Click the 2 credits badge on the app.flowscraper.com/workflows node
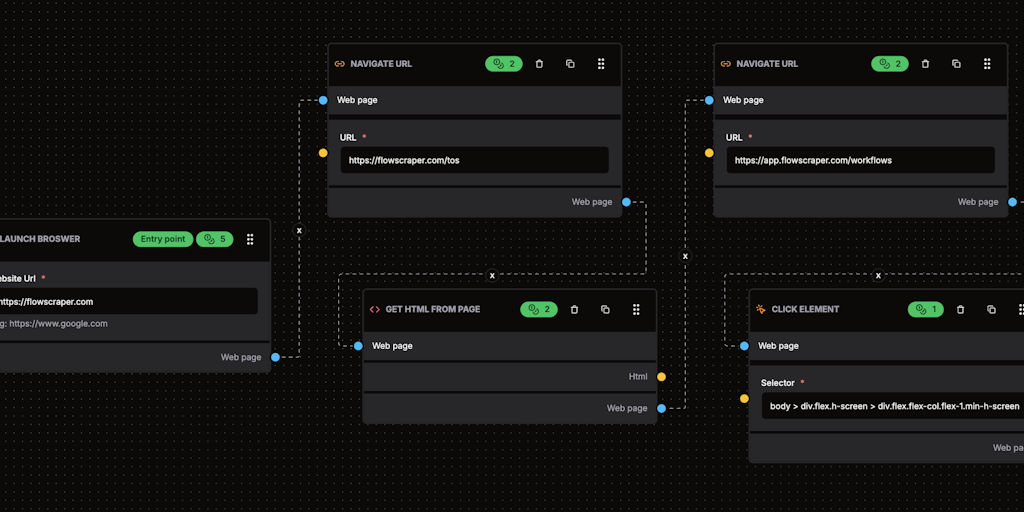The height and width of the screenshot is (512, 1024). [x=889, y=64]
